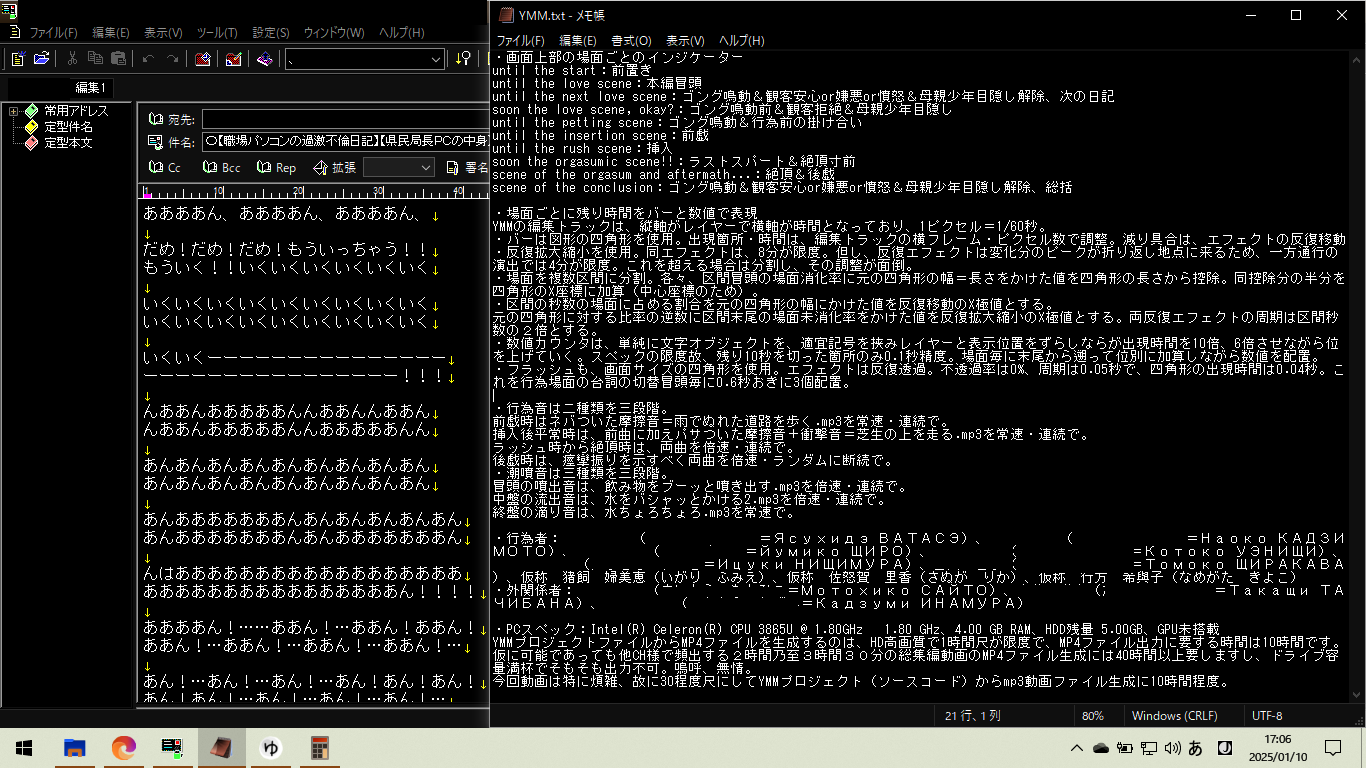Open the toolbar search combo box dropdown
Screen dimensions: 1366x768
(436, 59)
